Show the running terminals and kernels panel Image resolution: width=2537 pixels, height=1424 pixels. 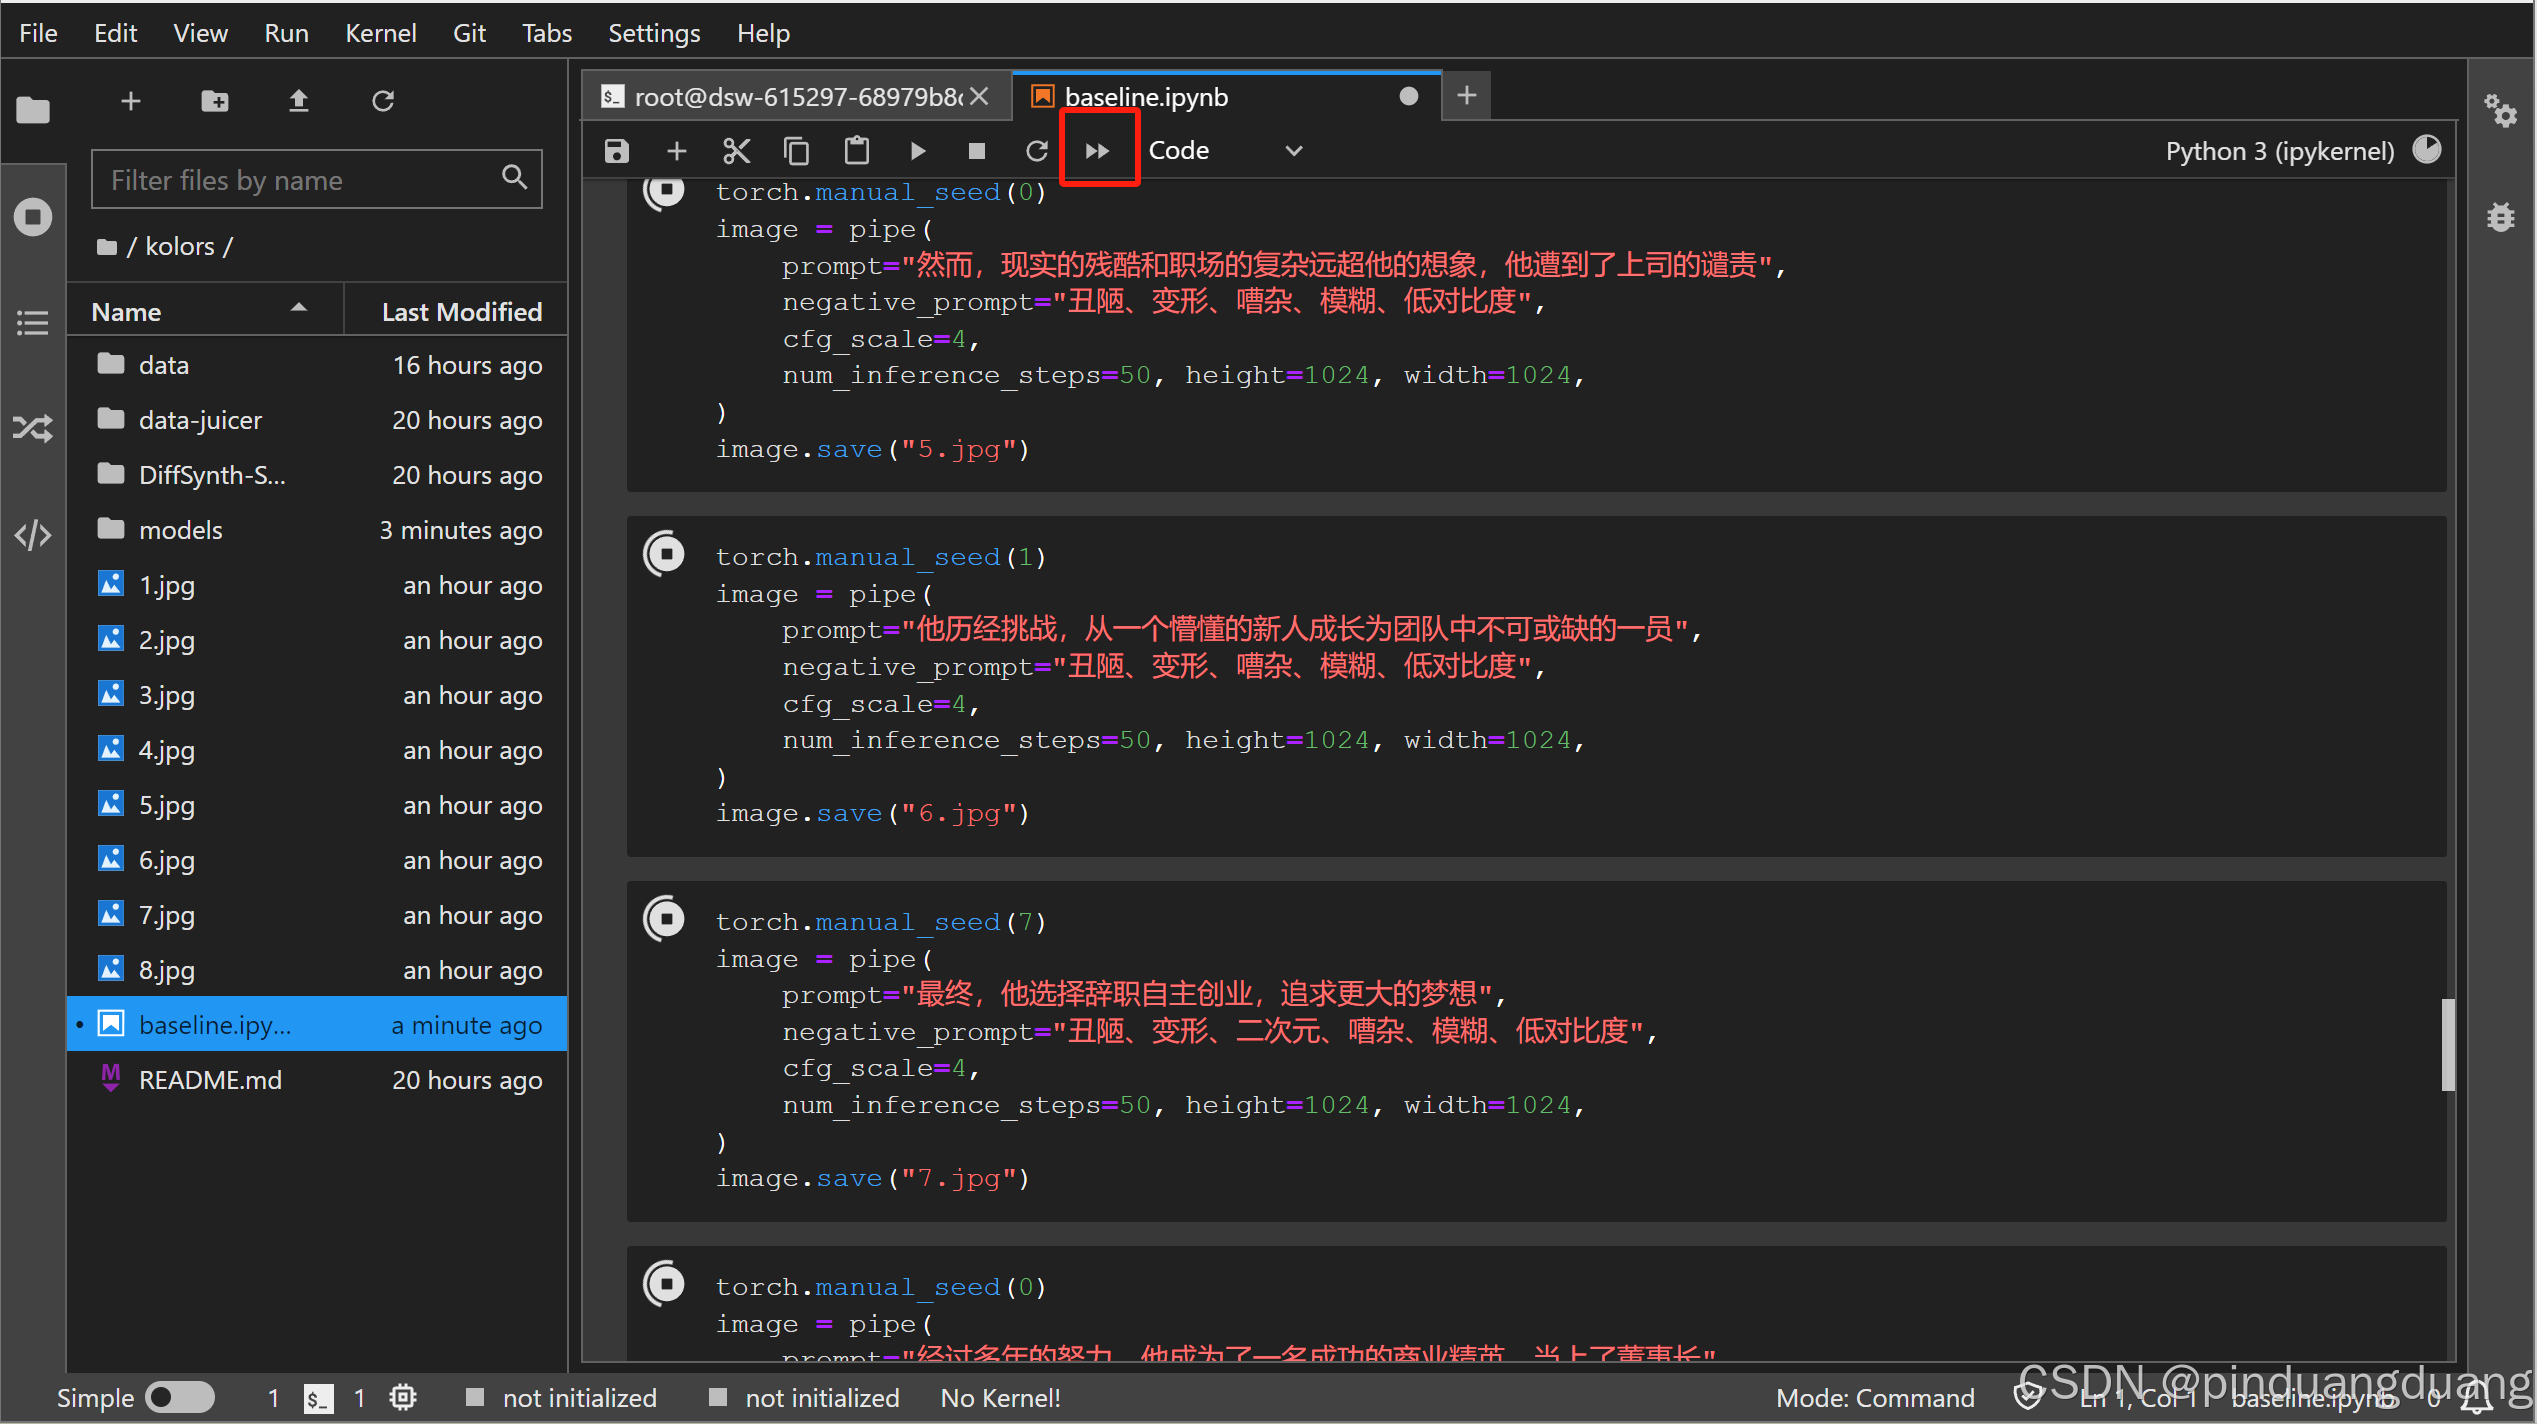32,217
